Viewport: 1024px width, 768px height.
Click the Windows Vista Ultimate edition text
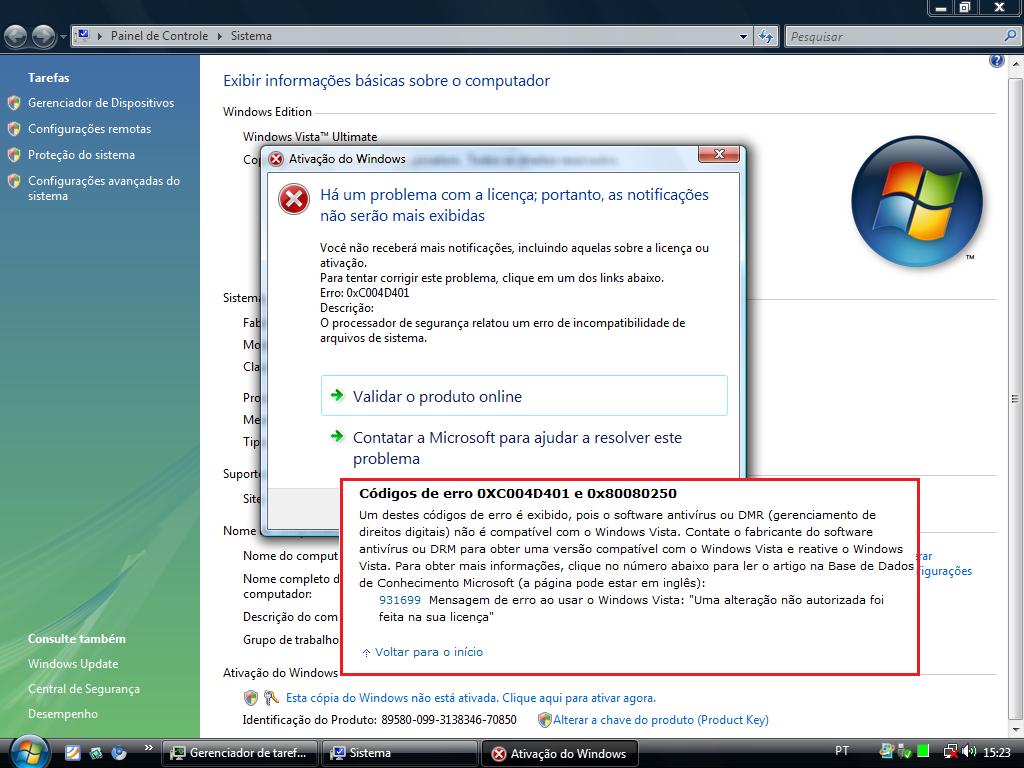(310, 136)
